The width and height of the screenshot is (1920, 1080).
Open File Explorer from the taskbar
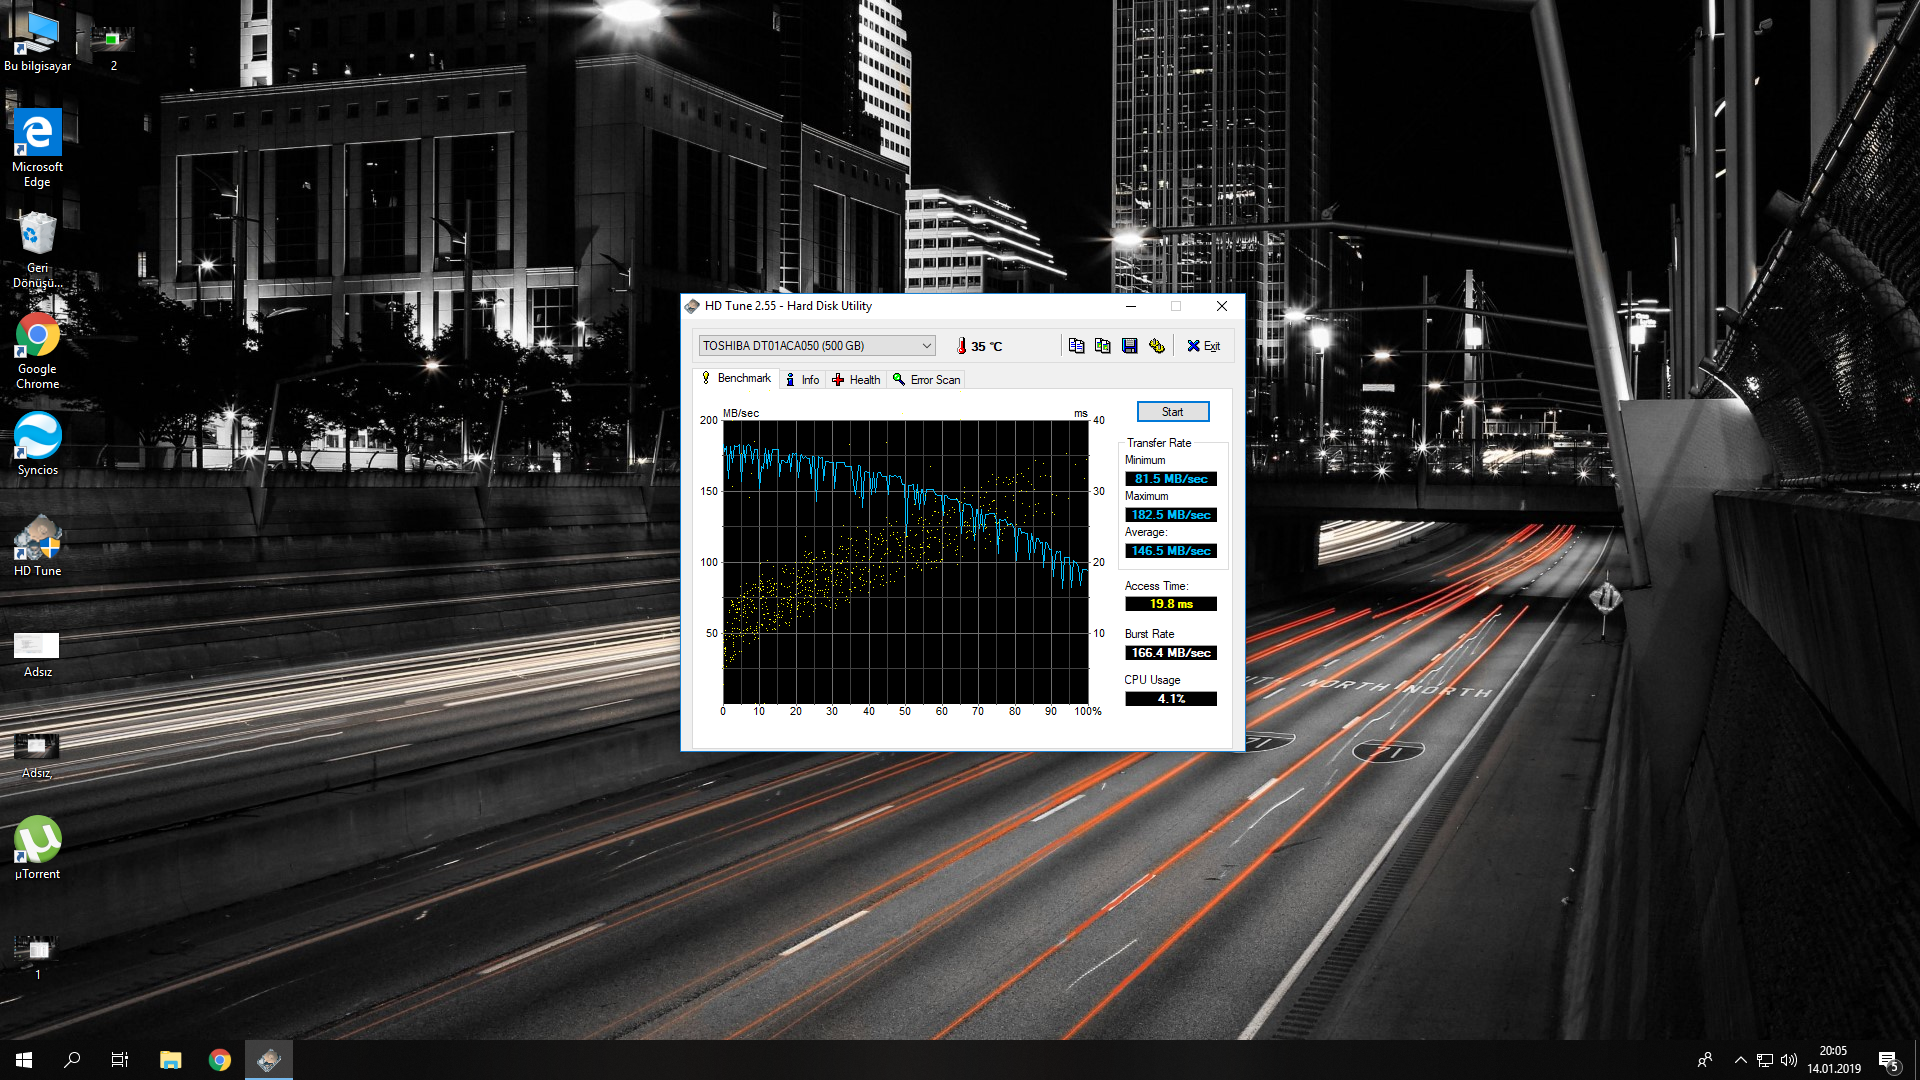170,1060
